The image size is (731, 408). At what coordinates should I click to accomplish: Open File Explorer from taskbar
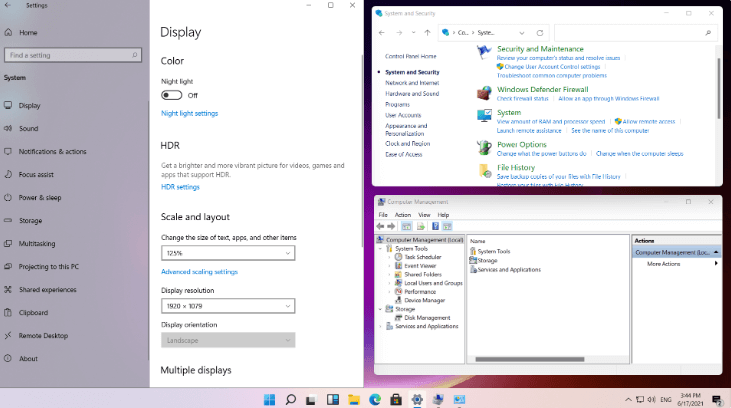point(354,400)
